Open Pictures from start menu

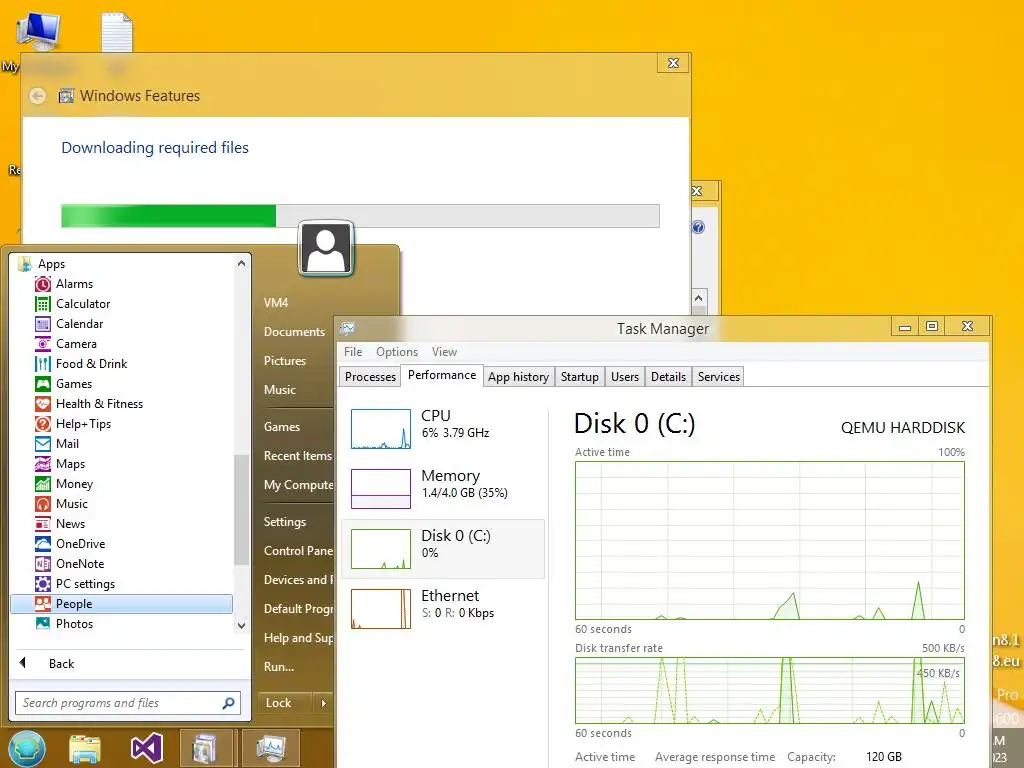pos(285,360)
